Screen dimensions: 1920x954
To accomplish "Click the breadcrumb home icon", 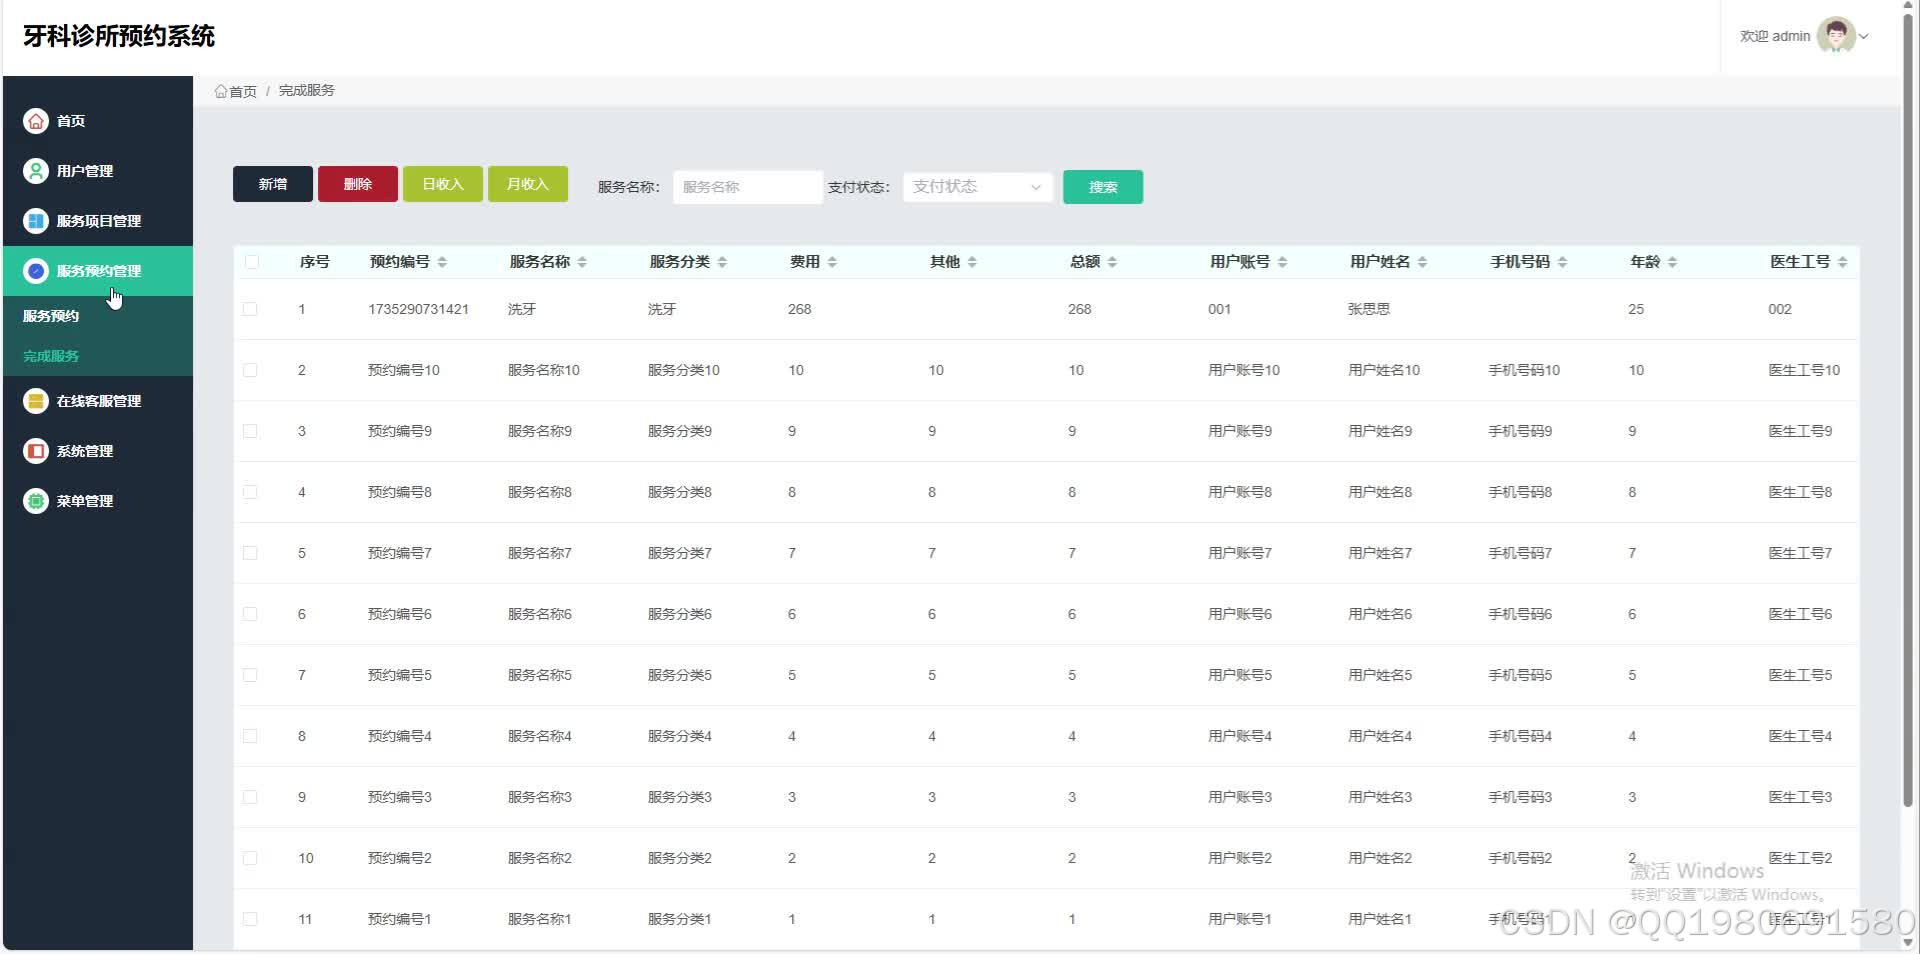I will (220, 91).
